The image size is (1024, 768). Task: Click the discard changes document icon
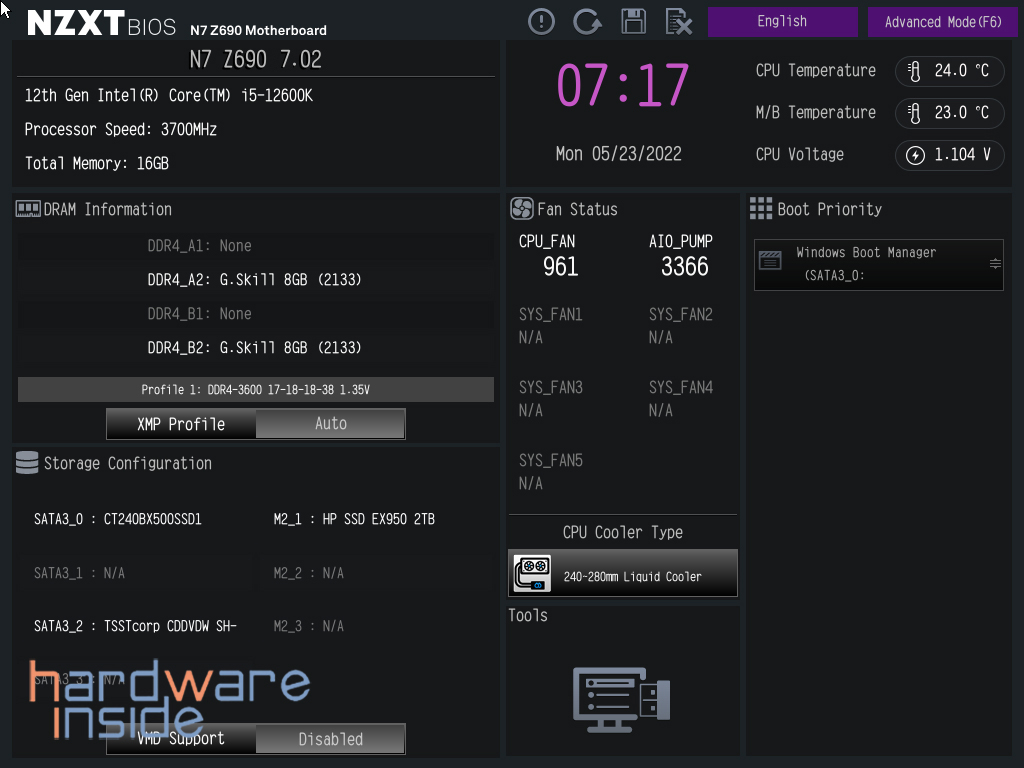[x=678, y=21]
